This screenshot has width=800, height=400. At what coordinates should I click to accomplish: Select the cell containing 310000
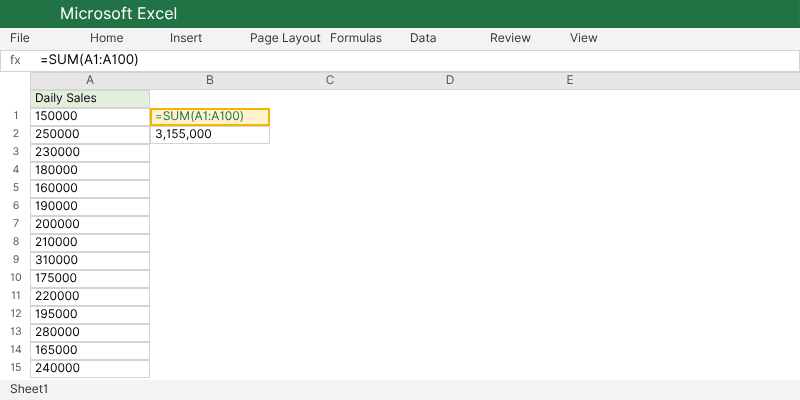pyautogui.click(x=90, y=261)
